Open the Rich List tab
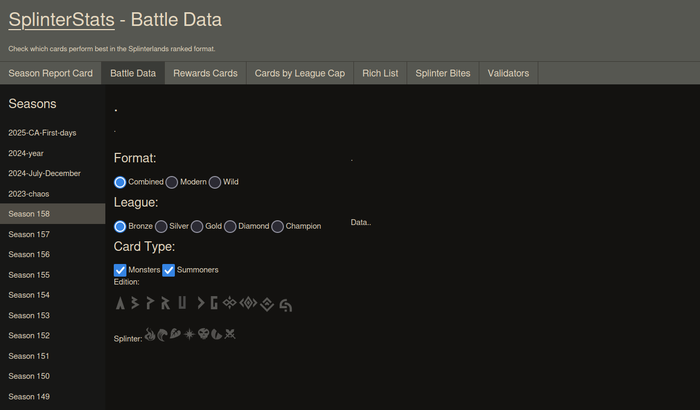Image resolution: width=700 pixels, height=410 pixels. coord(380,73)
